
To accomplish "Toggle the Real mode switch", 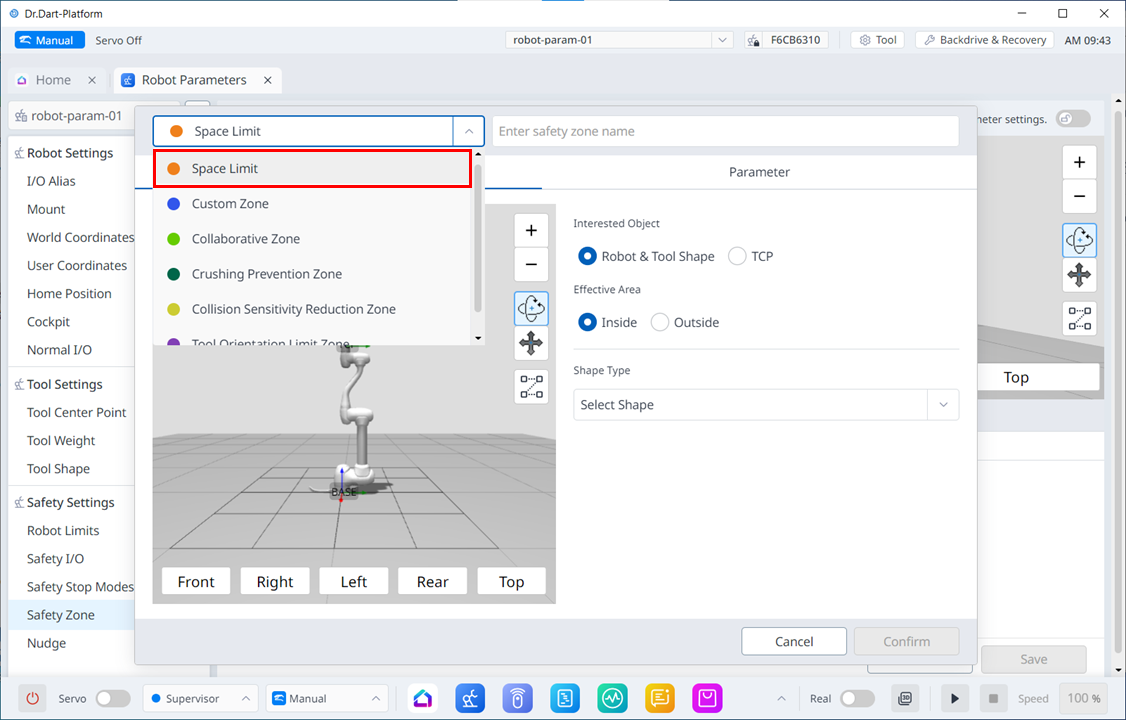I will point(856,698).
